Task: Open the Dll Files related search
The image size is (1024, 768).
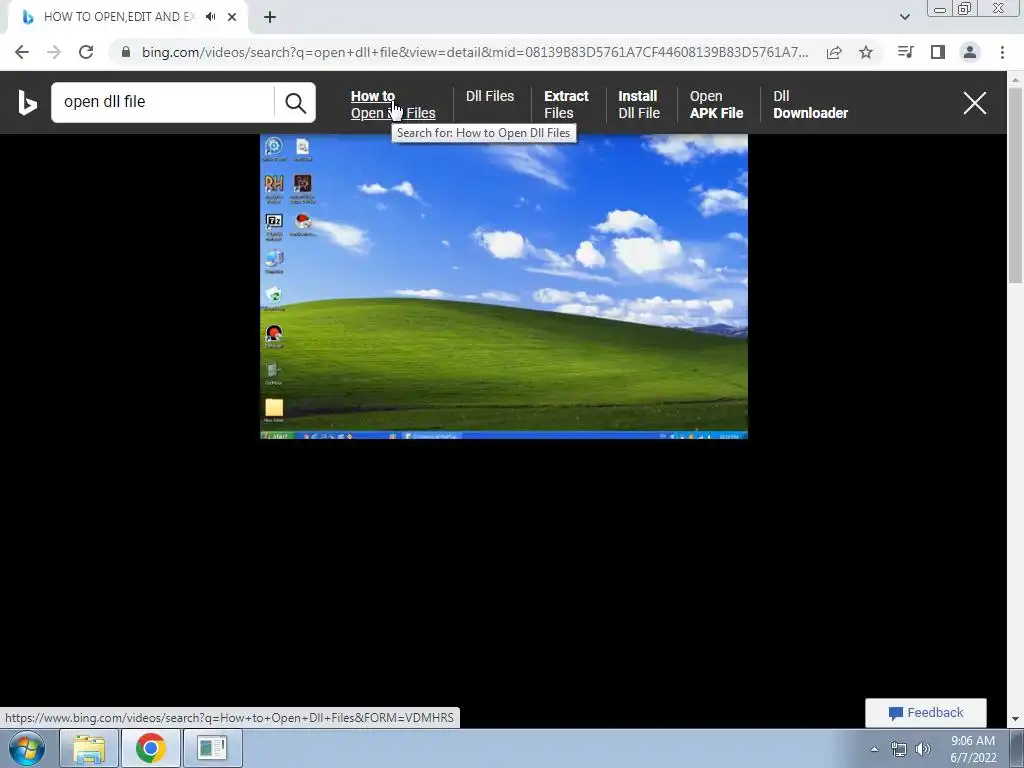Action: (x=490, y=96)
